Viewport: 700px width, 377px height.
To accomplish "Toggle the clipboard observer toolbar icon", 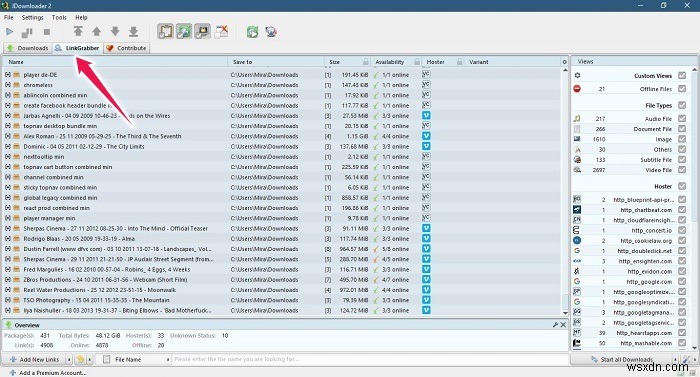I will (165, 32).
